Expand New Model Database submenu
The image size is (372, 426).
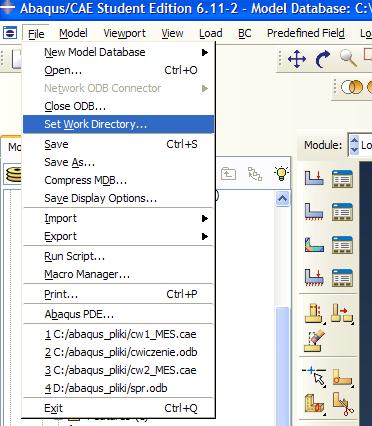pyautogui.click(x=118, y=52)
